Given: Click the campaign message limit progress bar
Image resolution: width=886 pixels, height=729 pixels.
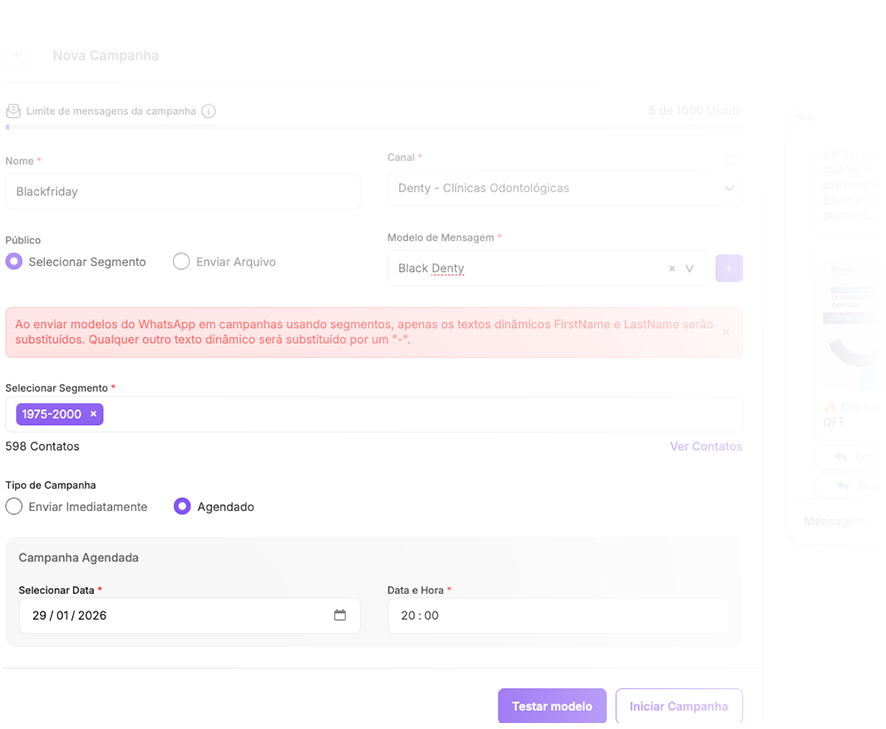Looking at the screenshot, I should (373, 127).
